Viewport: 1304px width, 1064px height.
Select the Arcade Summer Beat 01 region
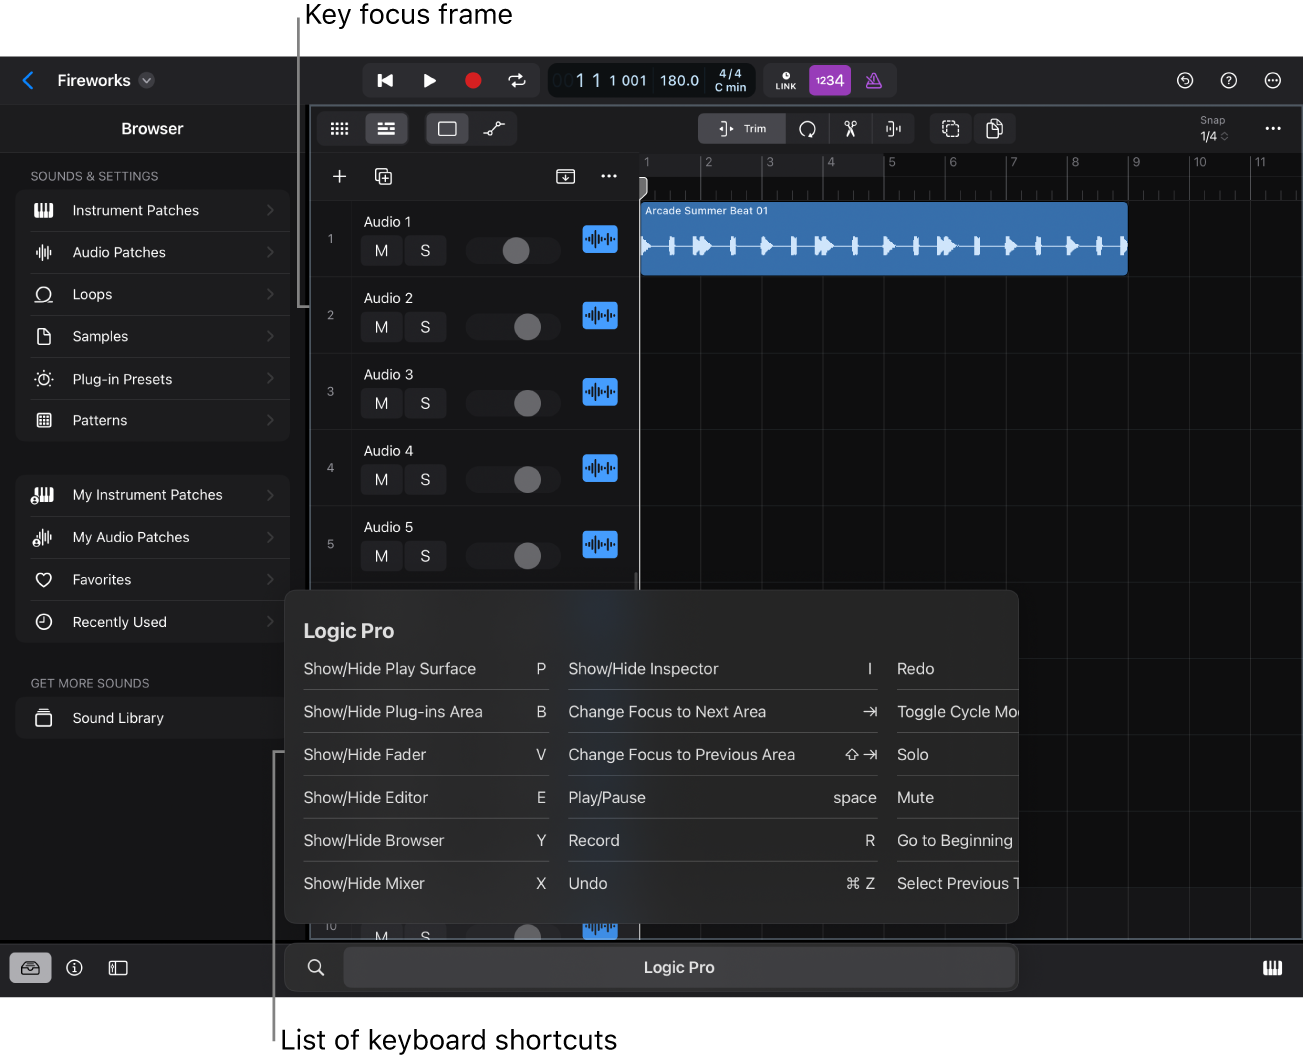(x=883, y=239)
